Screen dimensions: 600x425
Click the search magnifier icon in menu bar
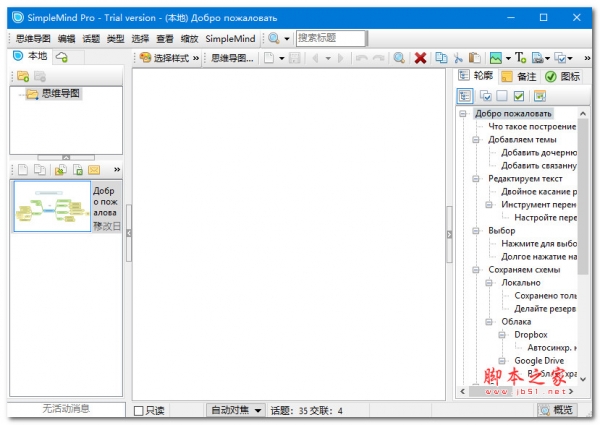(x=274, y=38)
